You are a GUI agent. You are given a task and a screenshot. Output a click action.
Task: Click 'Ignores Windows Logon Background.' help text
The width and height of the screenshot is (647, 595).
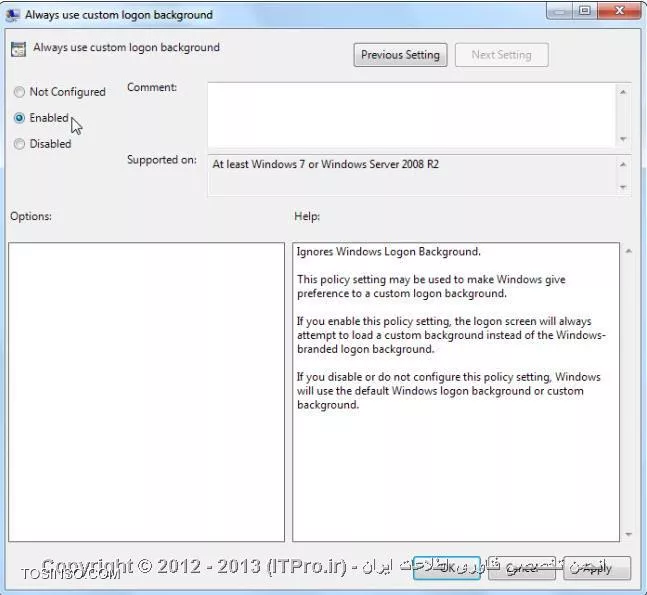(389, 252)
